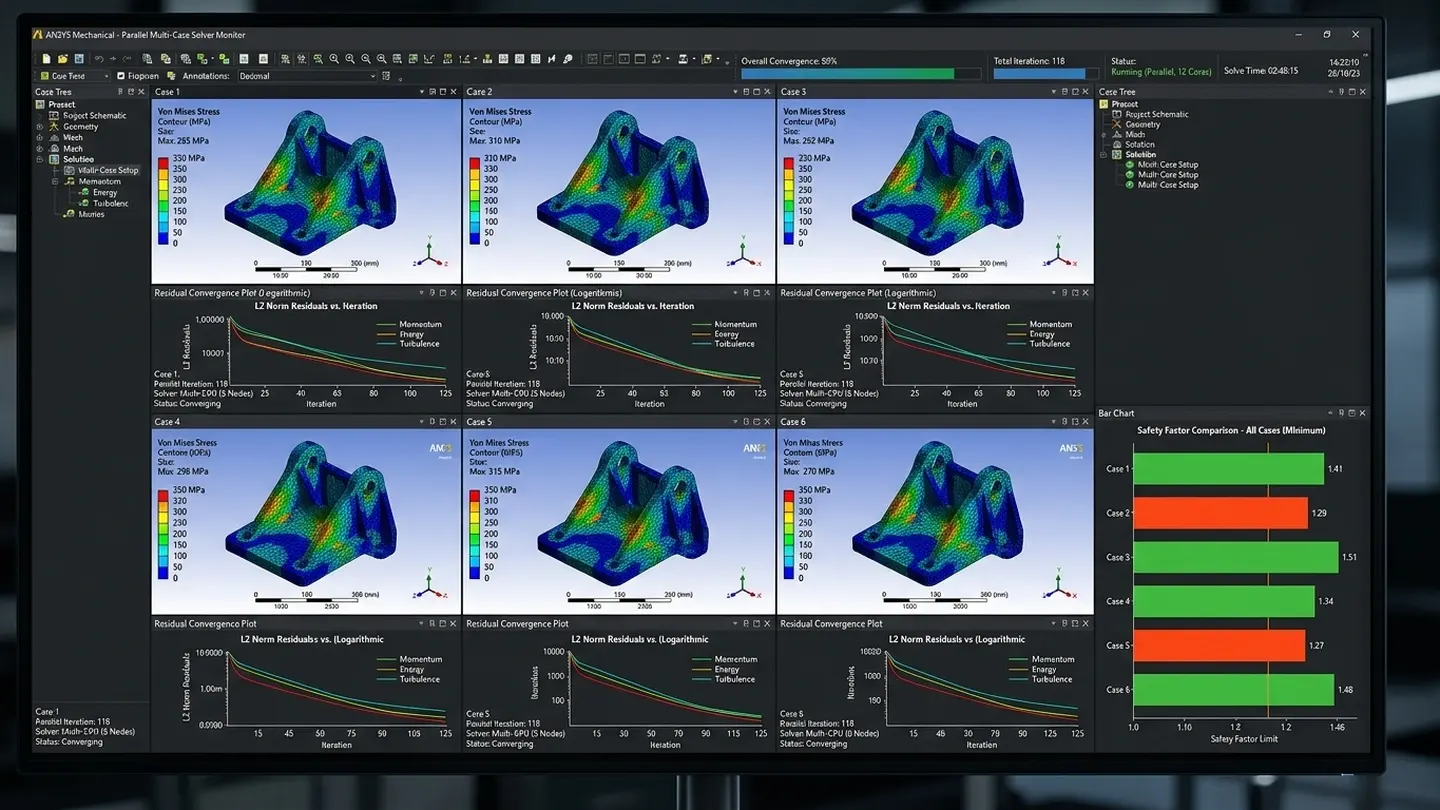Viewport: 1440px width, 810px height.
Task: Select the Case 4 panel title
Action: (167, 422)
